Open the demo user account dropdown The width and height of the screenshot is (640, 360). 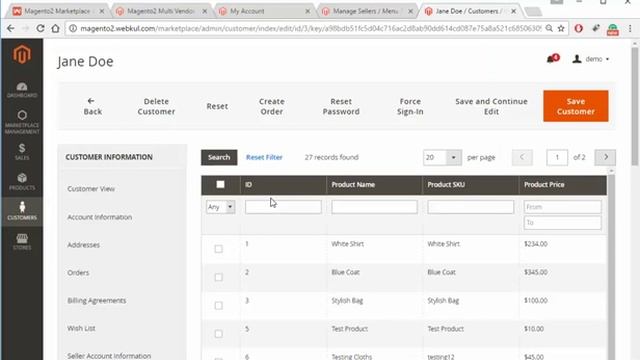(x=591, y=59)
